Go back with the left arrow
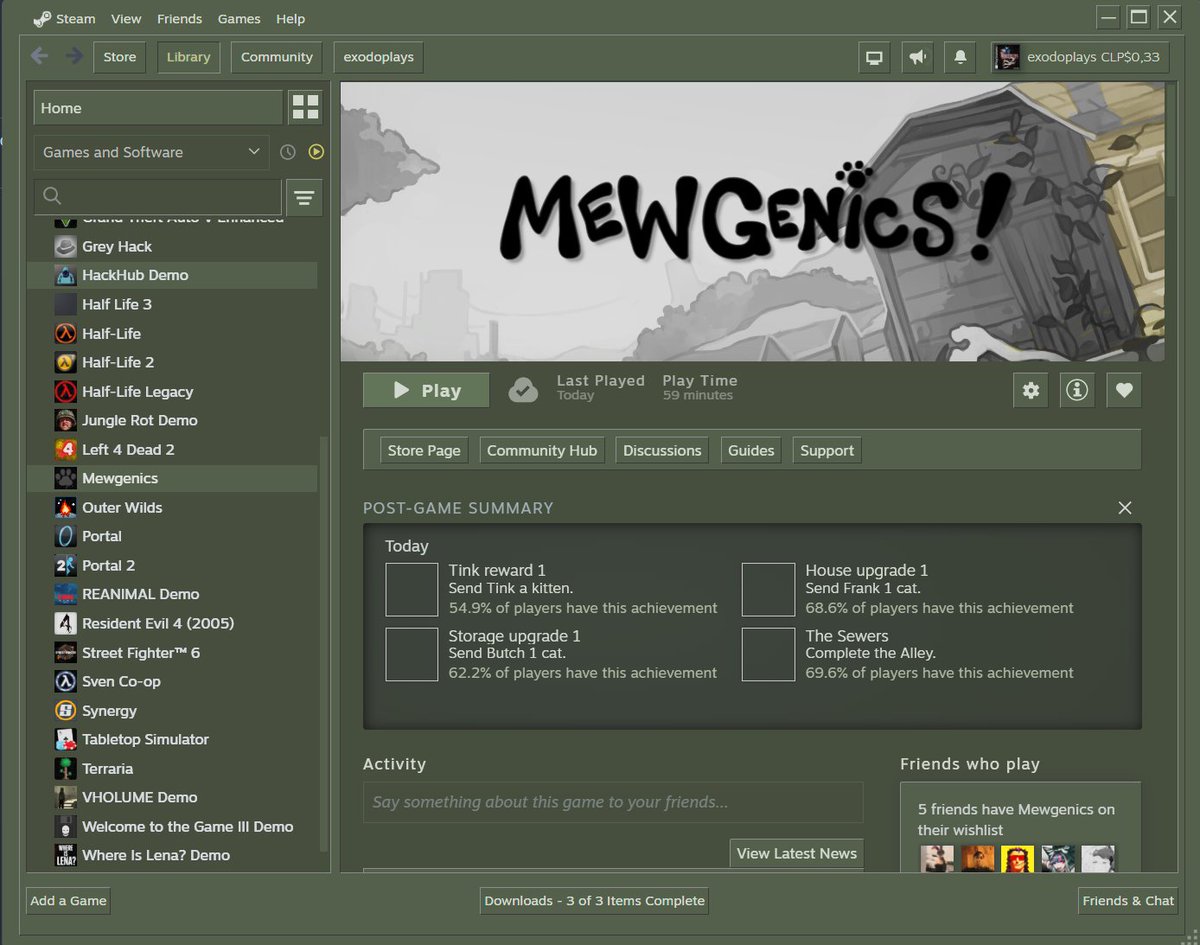Viewport: 1200px width, 945px height. coord(39,56)
